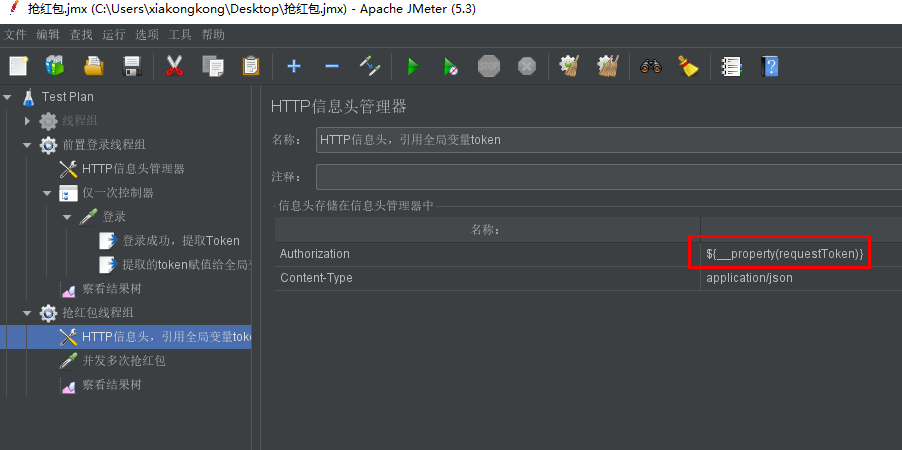
Task: Click the Cut scissors icon
Action: click(174, 66)
